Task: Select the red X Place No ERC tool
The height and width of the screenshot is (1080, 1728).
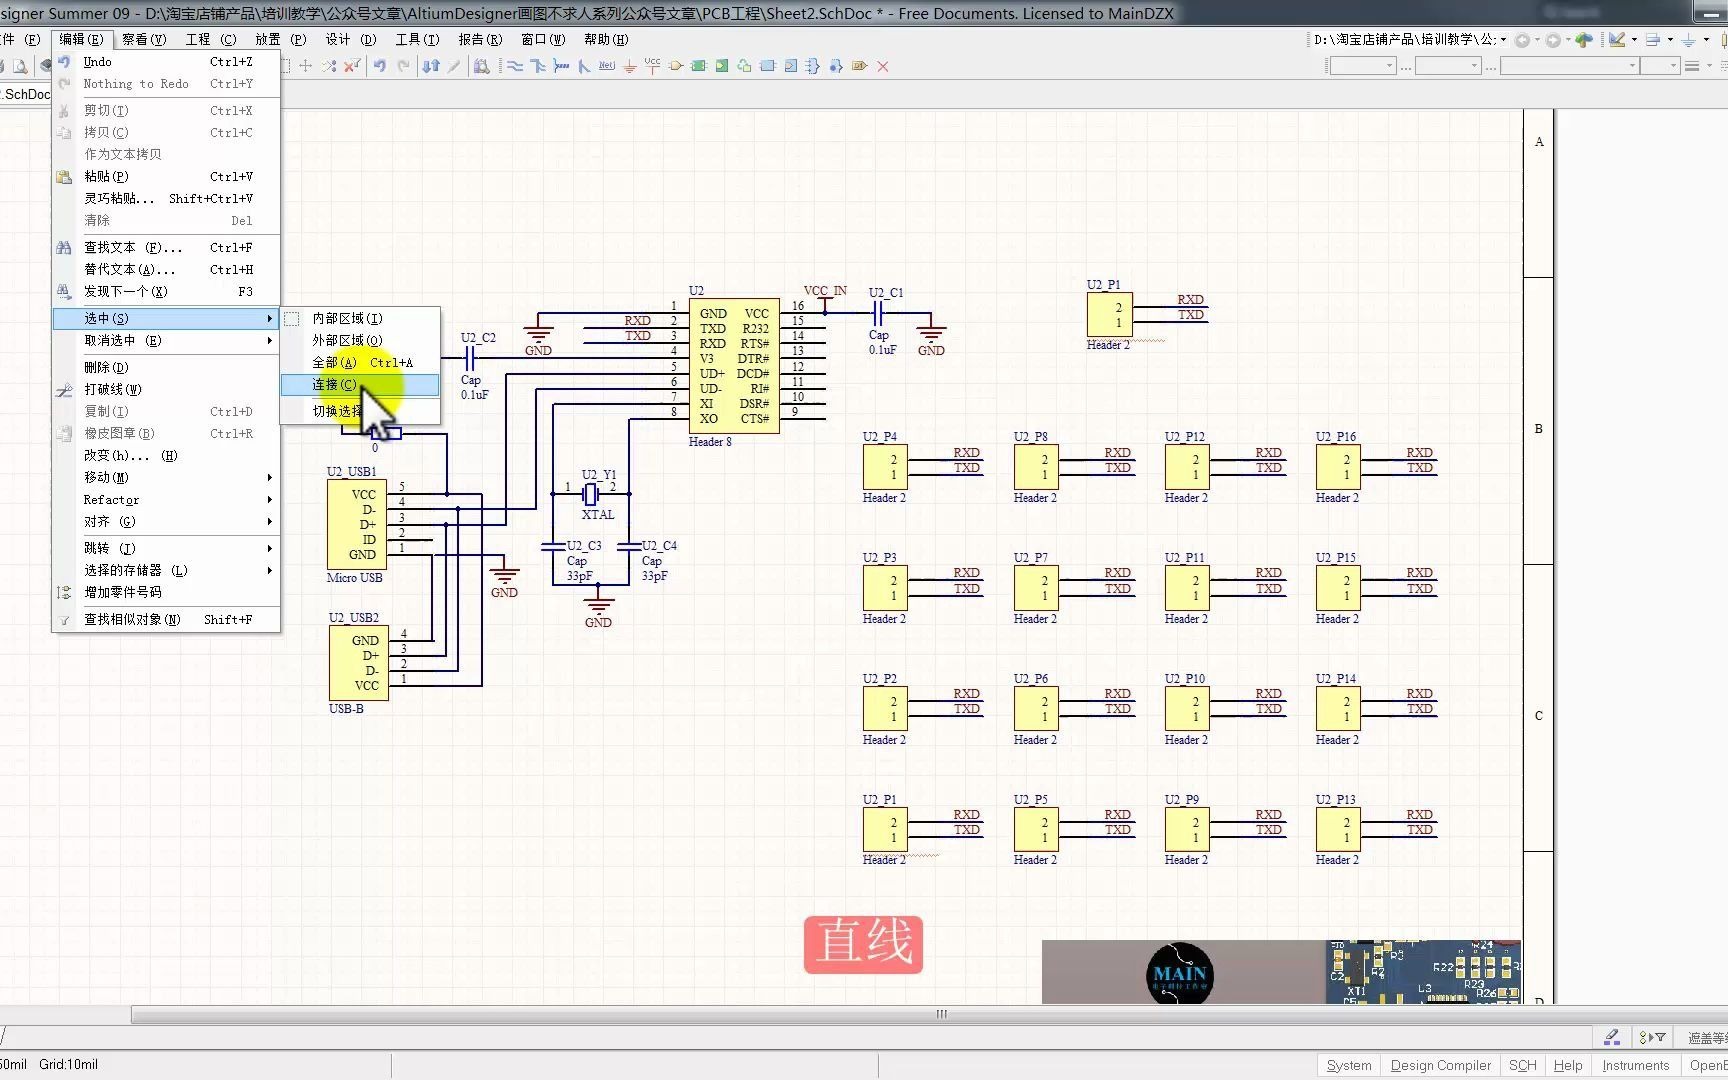Action: tap(882, 66)
